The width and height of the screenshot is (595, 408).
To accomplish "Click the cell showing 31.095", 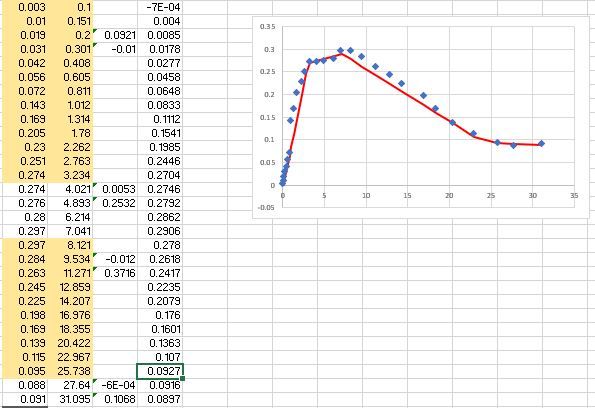I will (70, 399).
